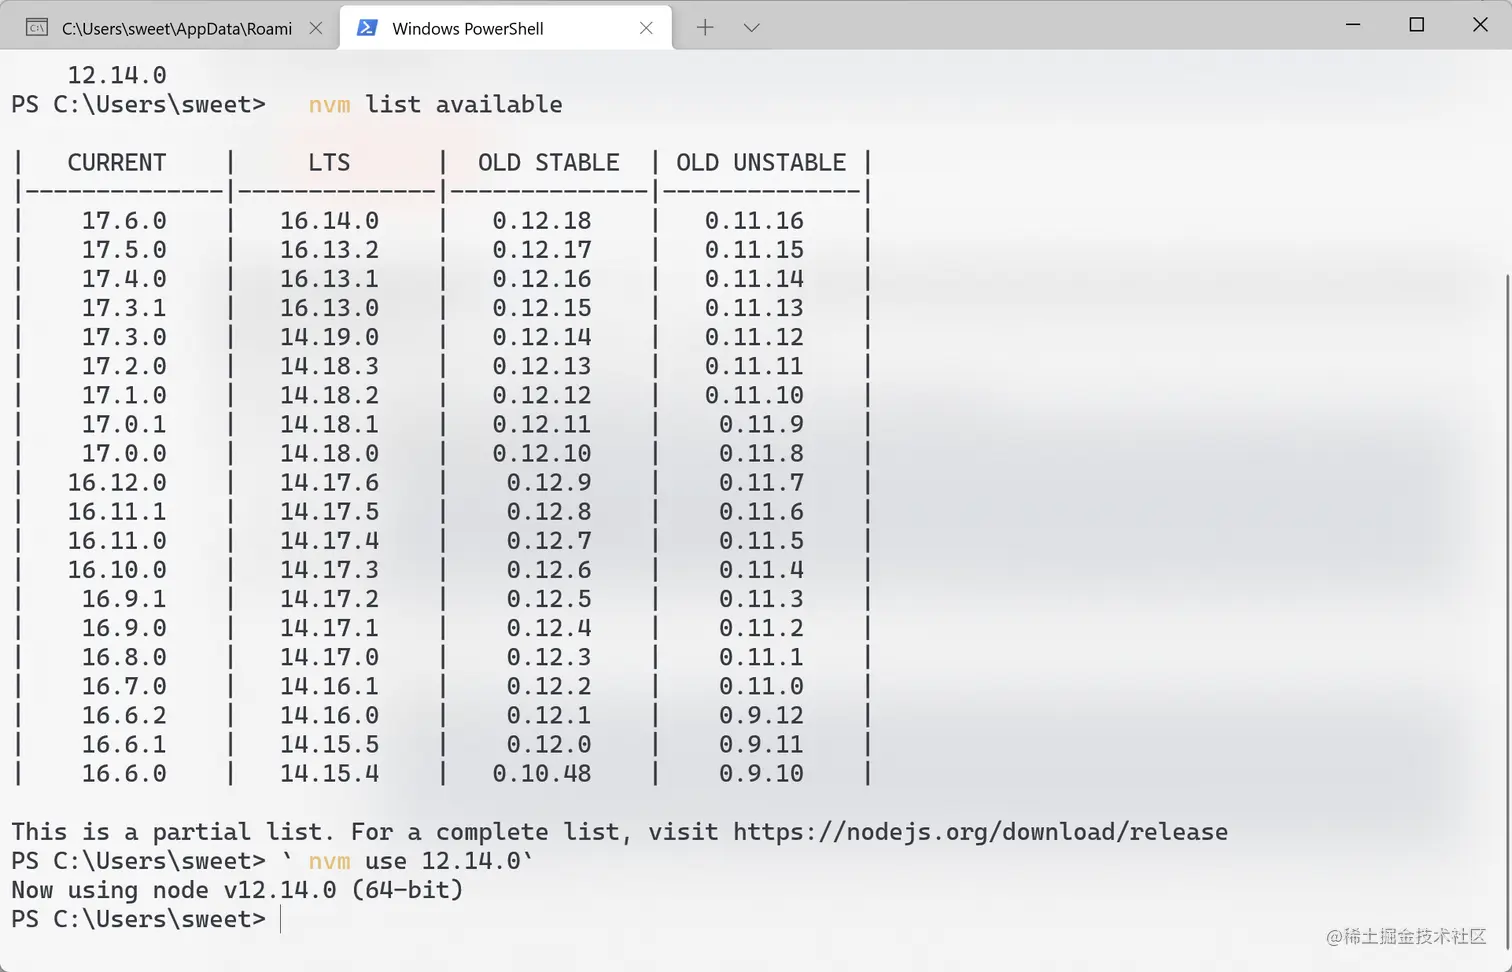Click the OLD UNSTABLE column header

pyautogui.click(x=761, y=163)
